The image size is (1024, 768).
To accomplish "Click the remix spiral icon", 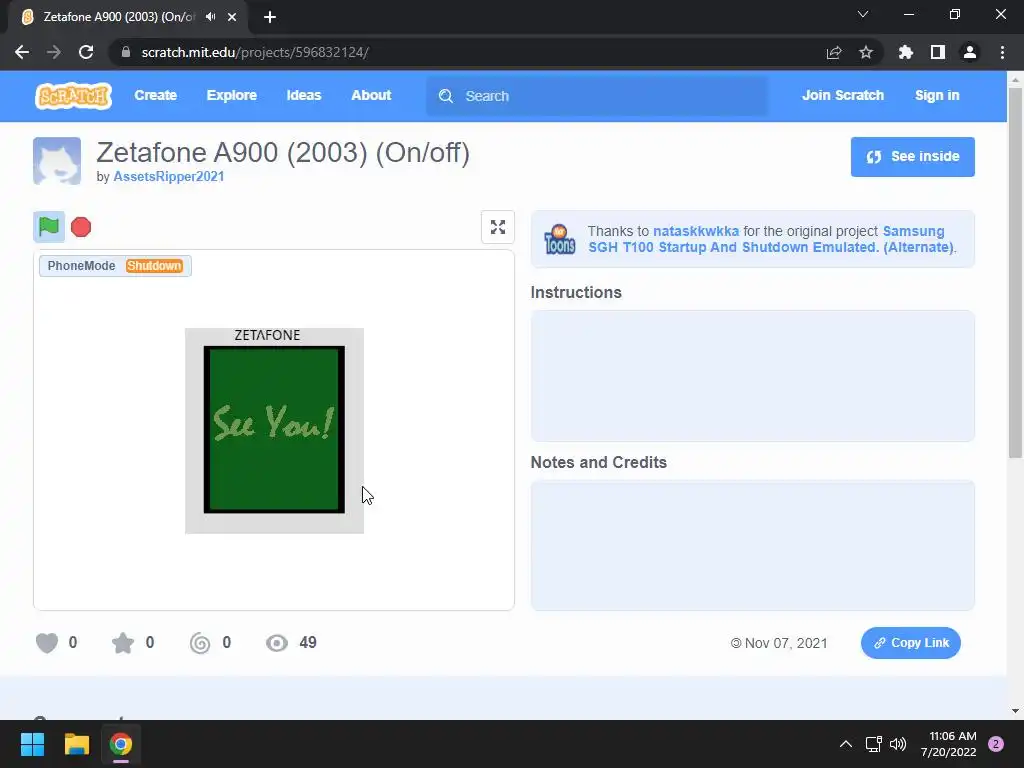I will coord(200,643).
